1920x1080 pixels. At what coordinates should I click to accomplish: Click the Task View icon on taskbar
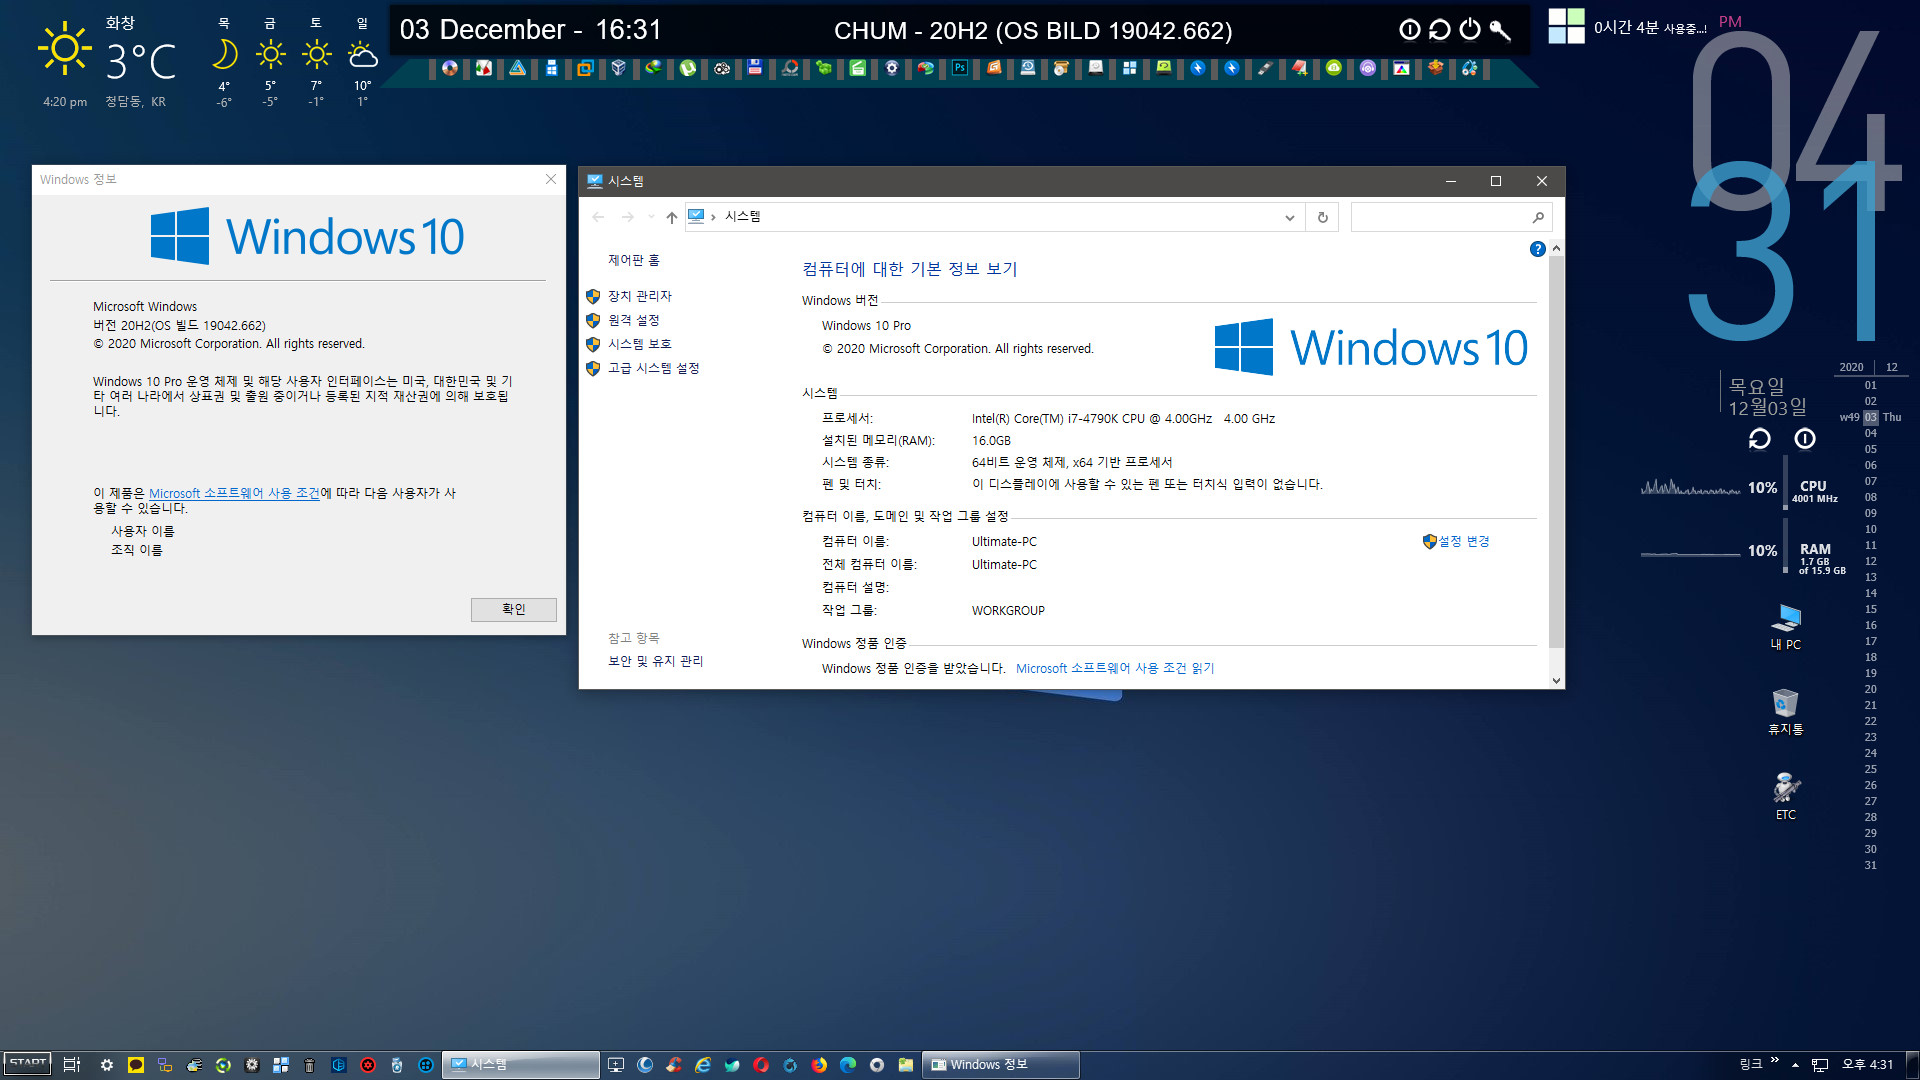pyautogui.click(x=71, y=1065)
